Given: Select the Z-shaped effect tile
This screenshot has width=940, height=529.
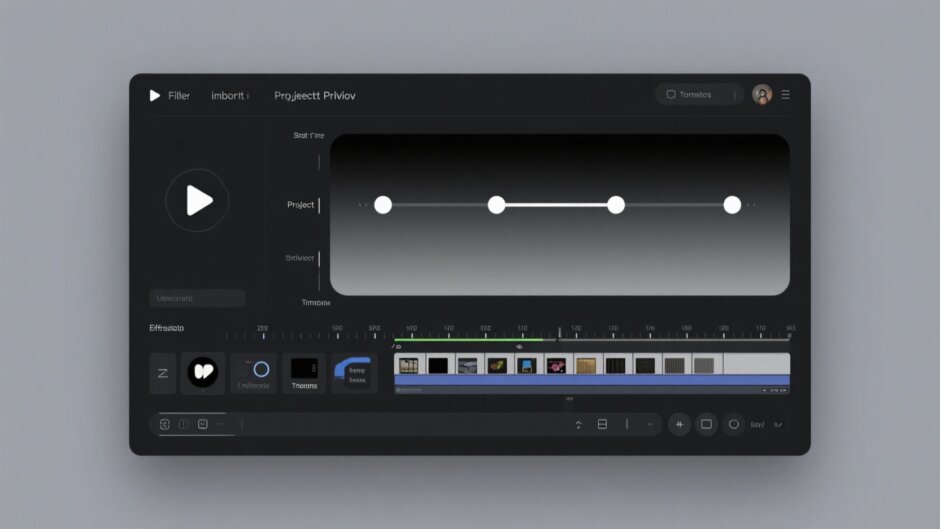Looking at the screenshot, I should (x=162, y=373).
